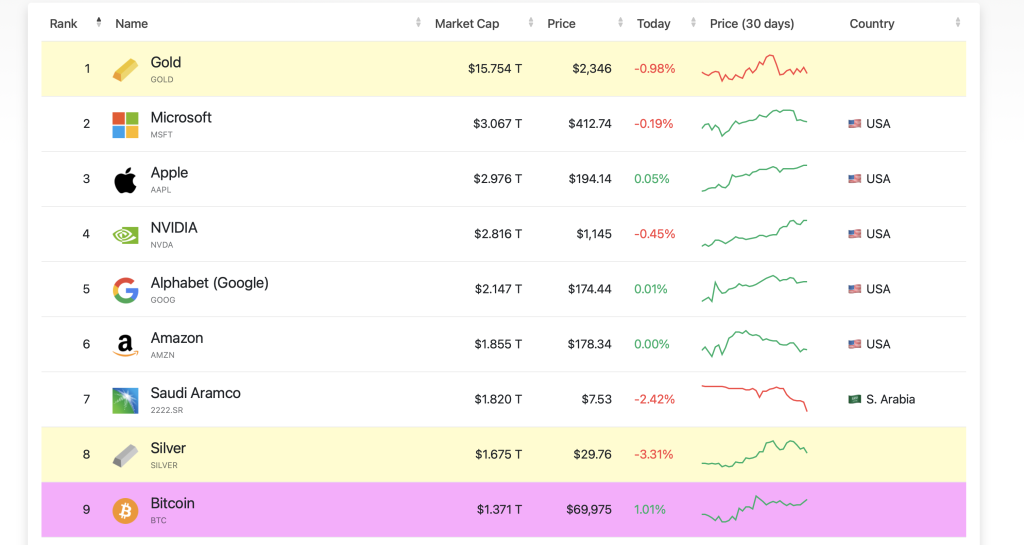This screenshot has width=1024, height=545.
Task: Open the Amazon company link
Action: (x=177, y=338)
